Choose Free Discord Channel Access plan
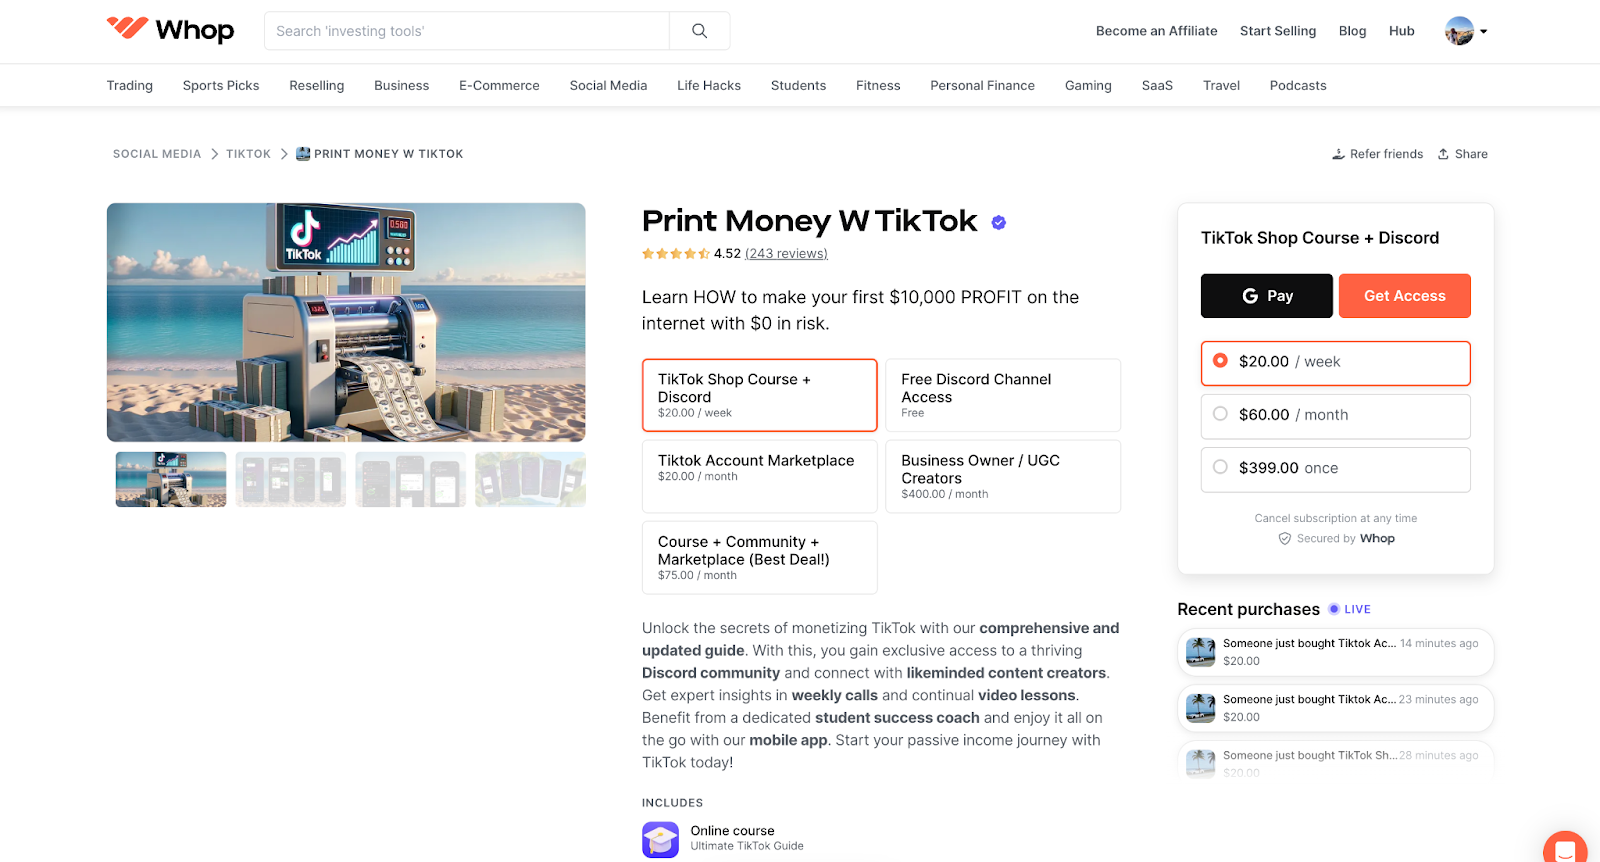The image size is (1600, 862). click(1003, 395)
